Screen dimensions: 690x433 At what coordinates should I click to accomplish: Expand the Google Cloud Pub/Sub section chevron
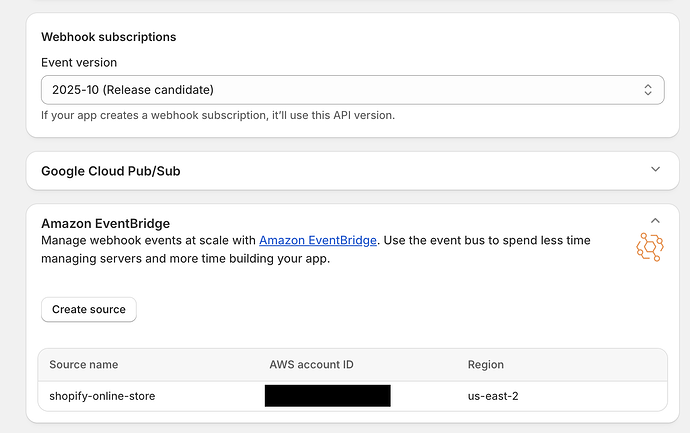point(655,170)
